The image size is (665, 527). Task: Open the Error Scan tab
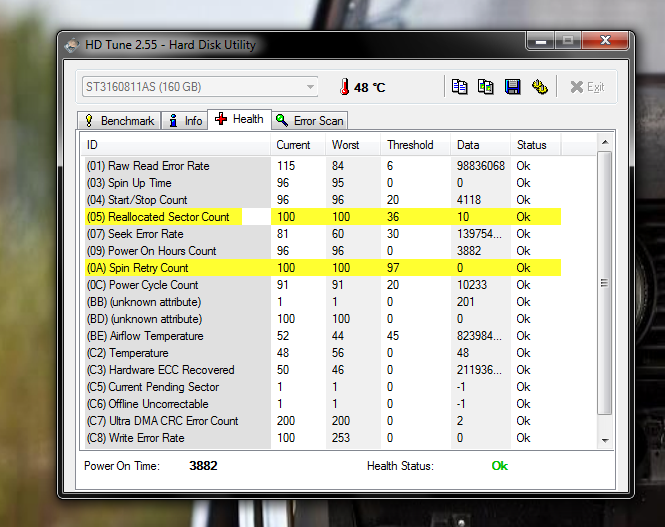click(310, 121)
